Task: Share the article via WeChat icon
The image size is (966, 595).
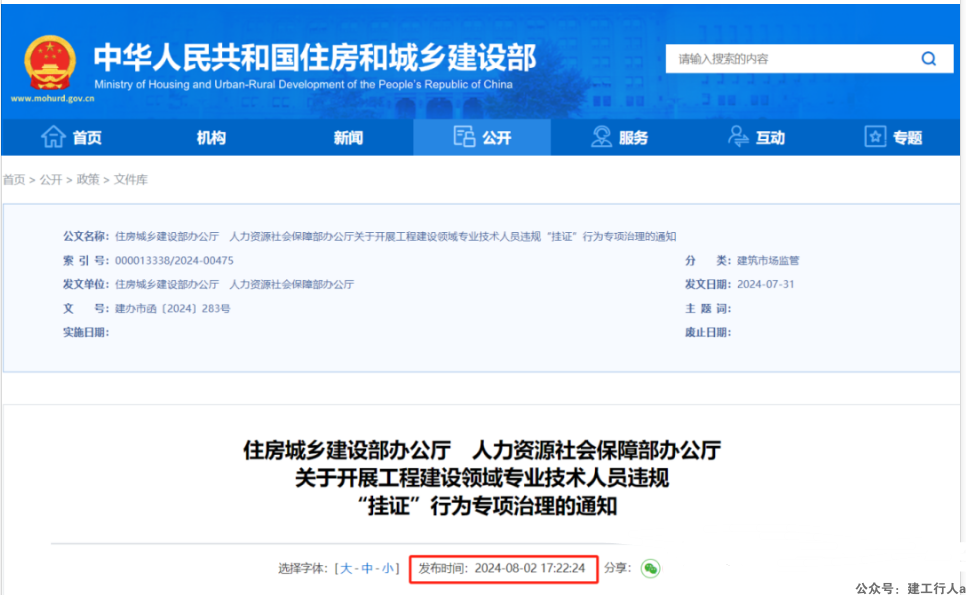Action: [650, 568]
